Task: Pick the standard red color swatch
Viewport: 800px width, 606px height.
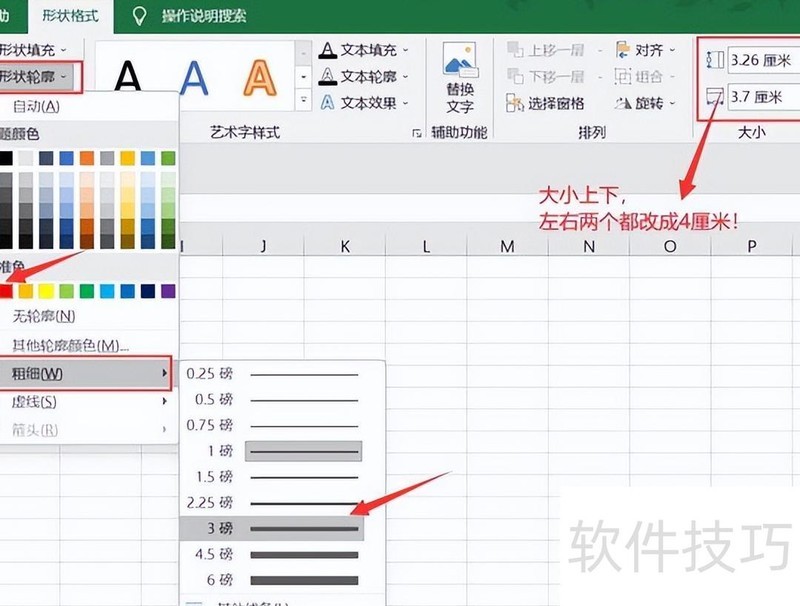Action: (6, 291)
